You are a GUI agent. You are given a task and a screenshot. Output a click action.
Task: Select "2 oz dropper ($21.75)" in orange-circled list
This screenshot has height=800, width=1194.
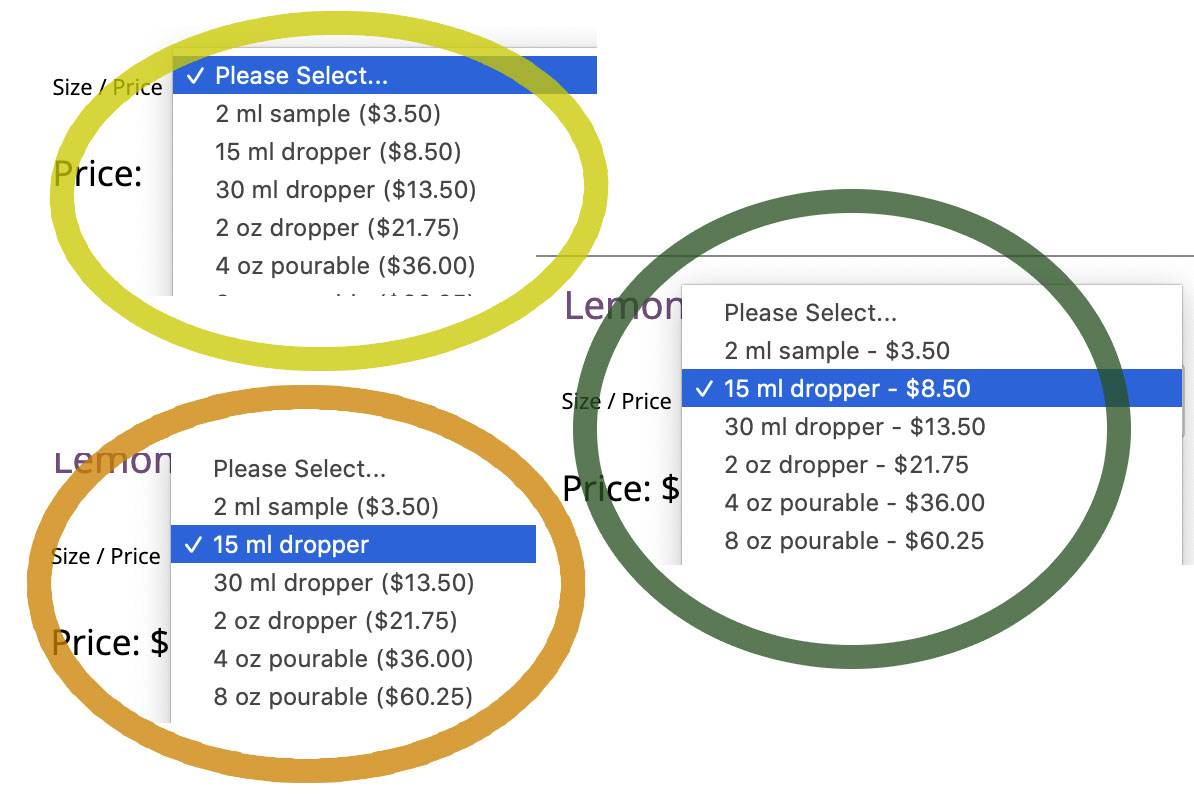coord(335,621)
